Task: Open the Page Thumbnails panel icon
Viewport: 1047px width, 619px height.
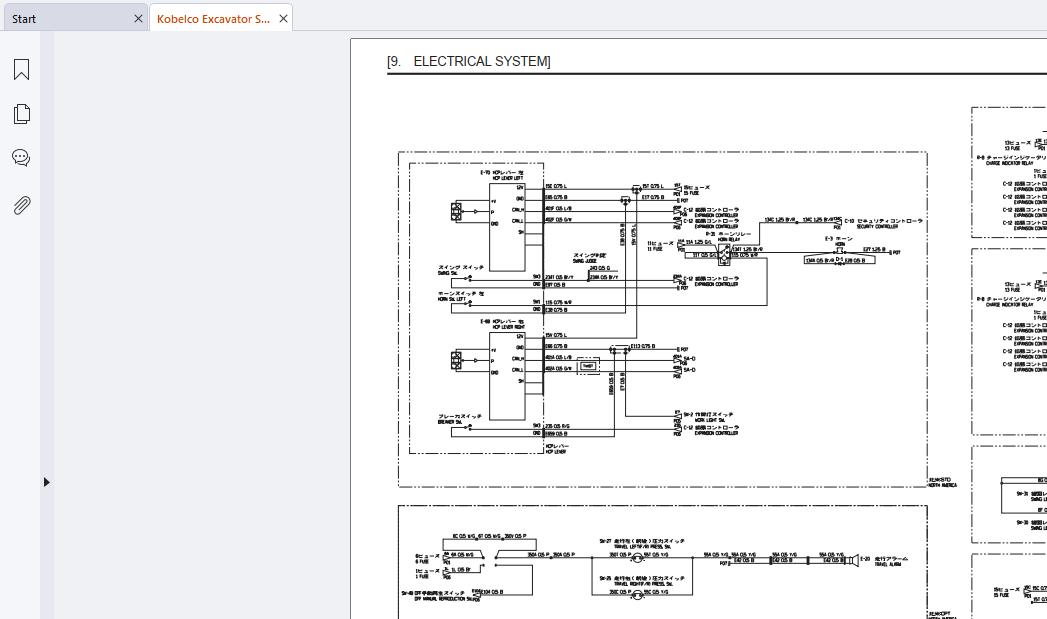Action: [x=21, y=114]
